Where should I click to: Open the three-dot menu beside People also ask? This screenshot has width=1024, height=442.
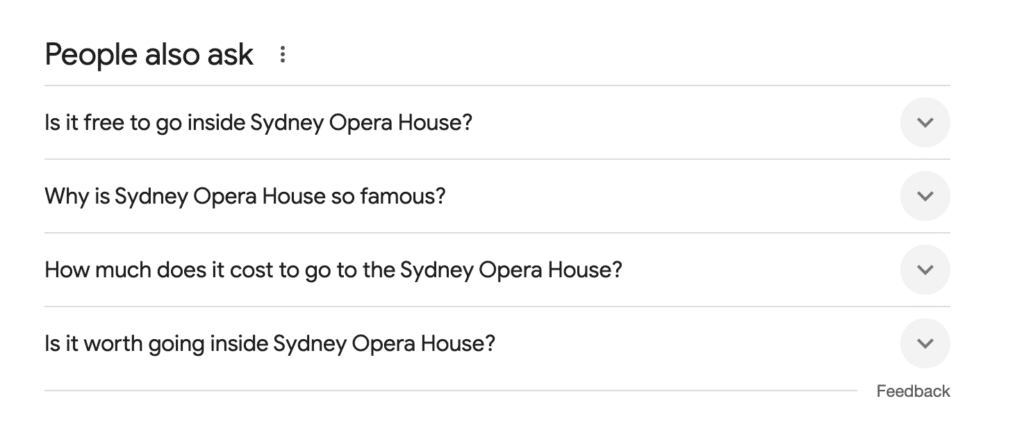282,54
